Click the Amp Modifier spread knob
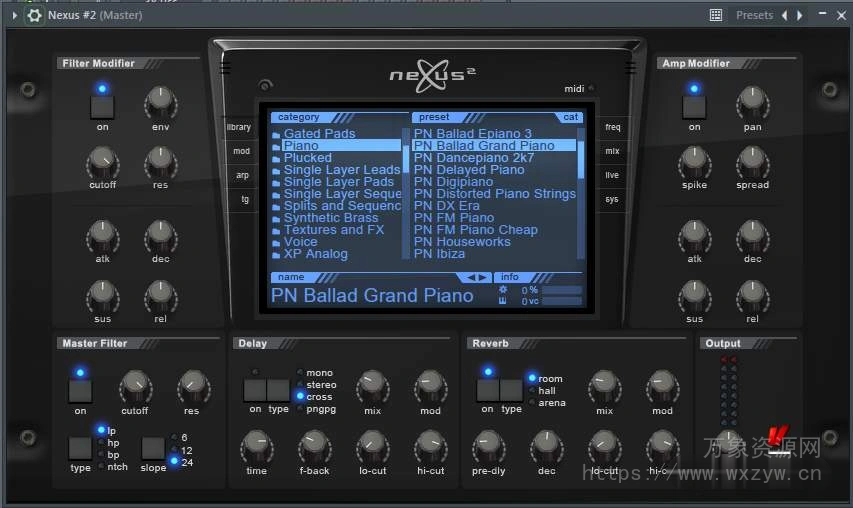Image resolution: width=853 pixels, height=508 pixels. 752,163
